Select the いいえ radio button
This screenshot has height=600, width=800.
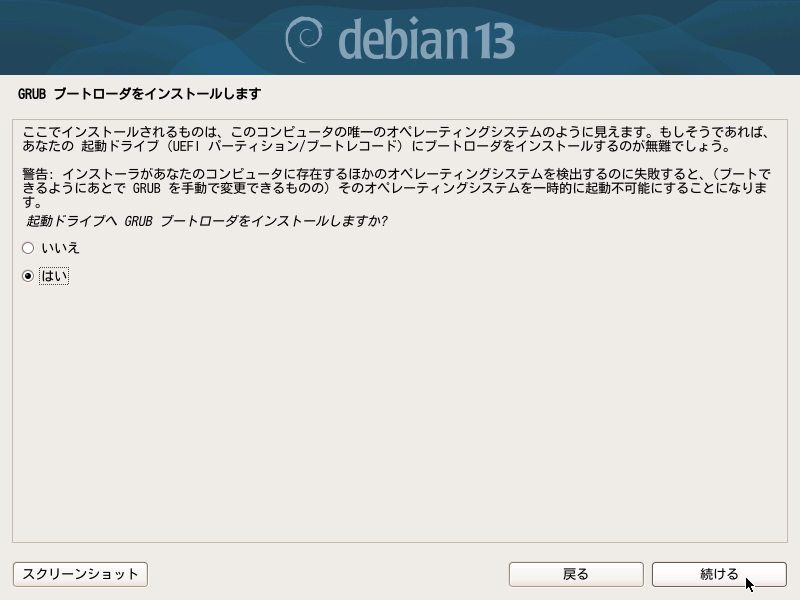tap(28, 248)
